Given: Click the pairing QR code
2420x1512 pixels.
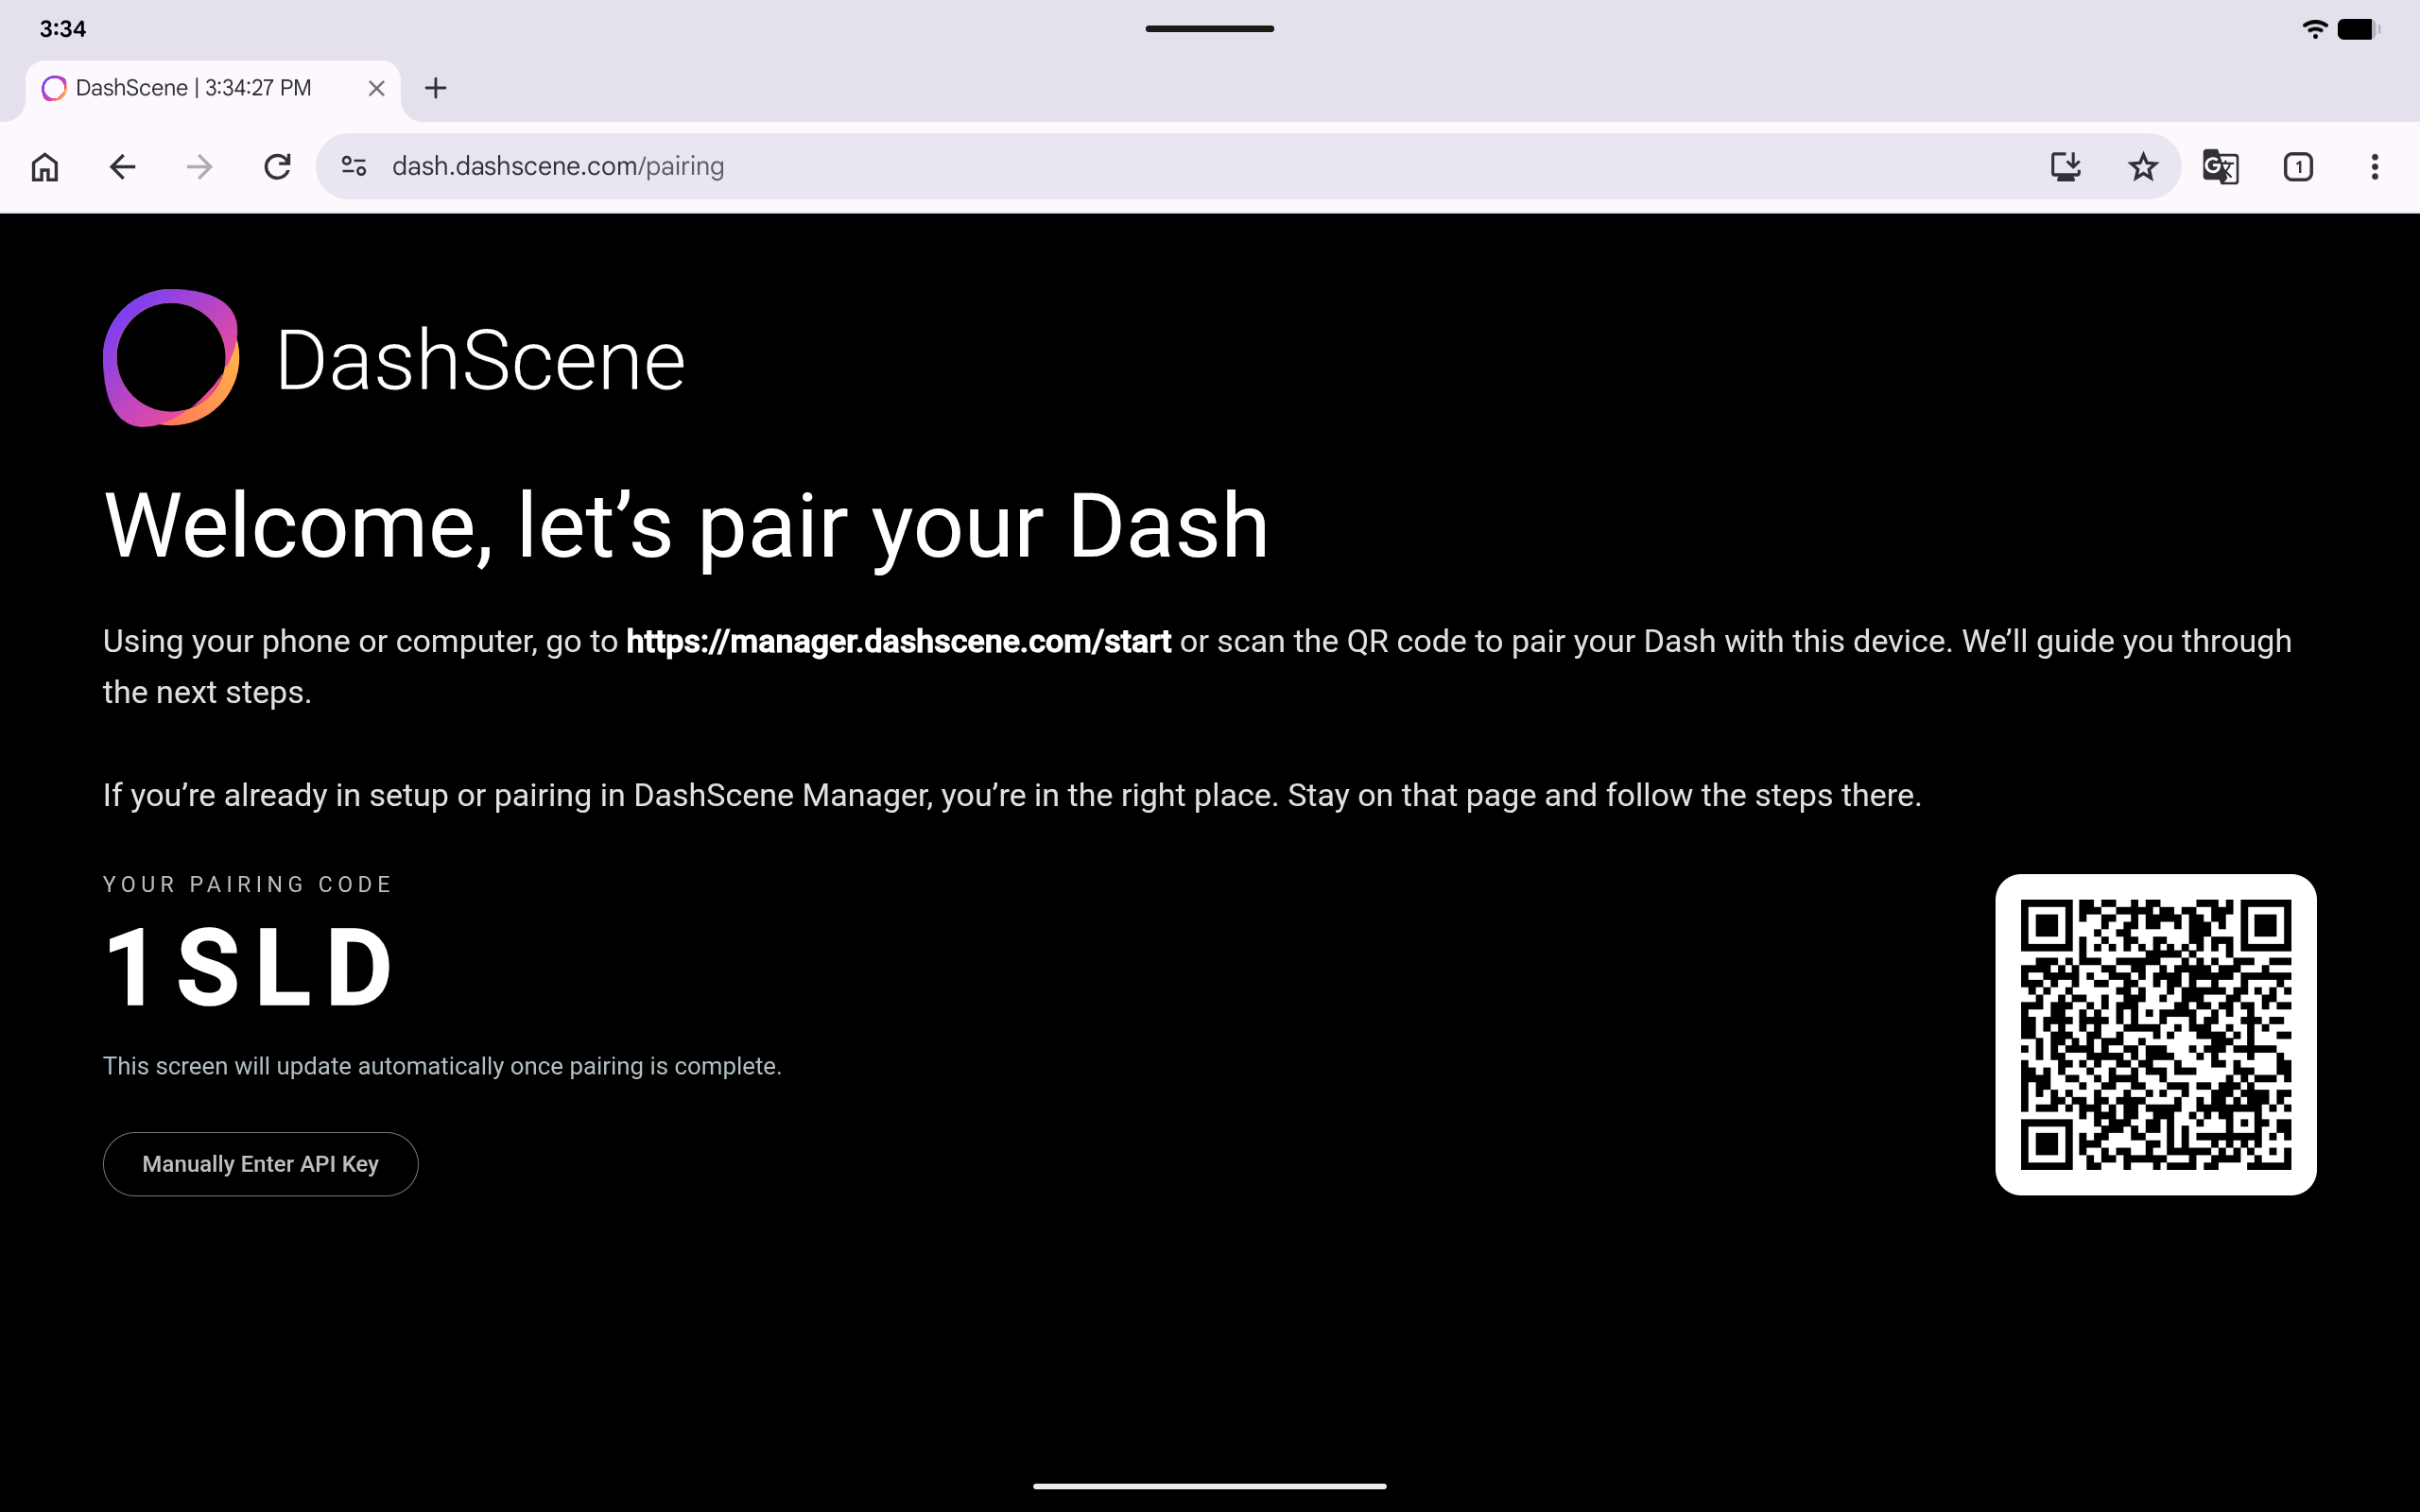Looking at the screenshot, I should click(2155, 1035).
